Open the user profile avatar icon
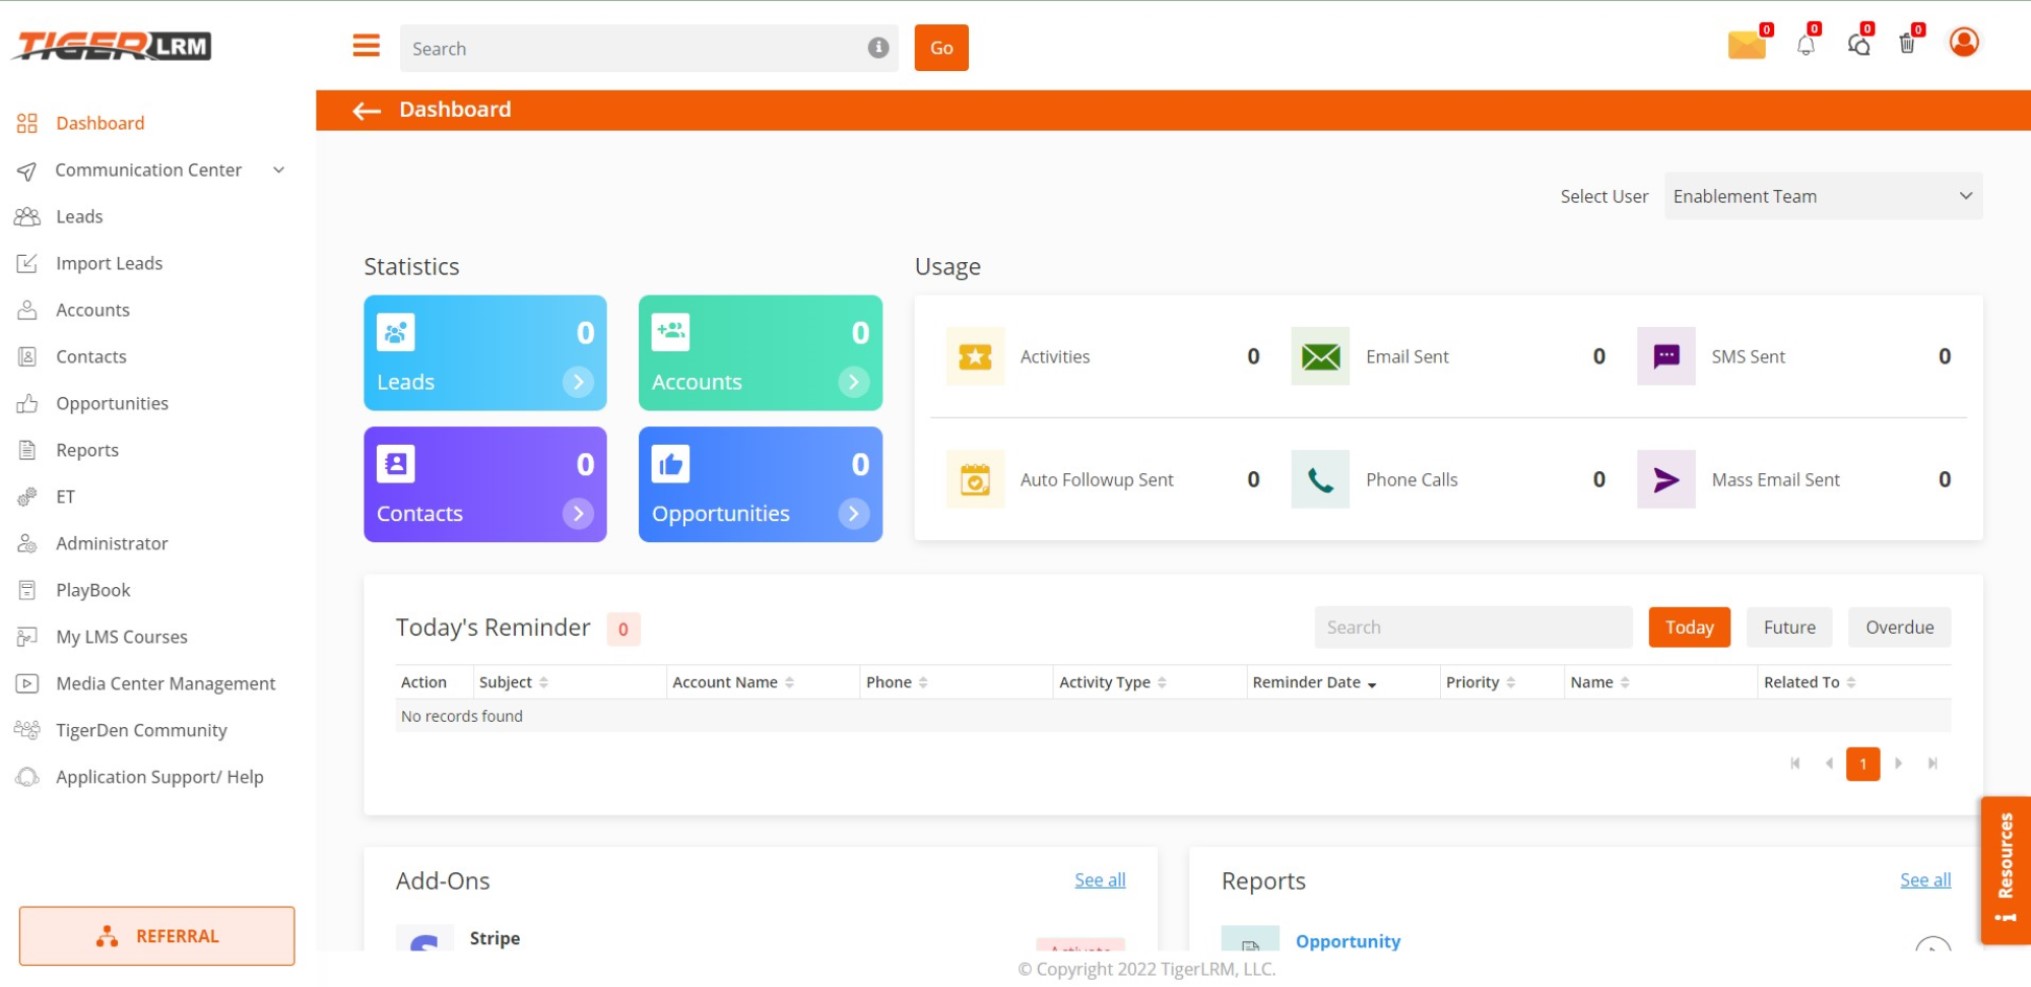The image size is (2031, 987). 1964,42
